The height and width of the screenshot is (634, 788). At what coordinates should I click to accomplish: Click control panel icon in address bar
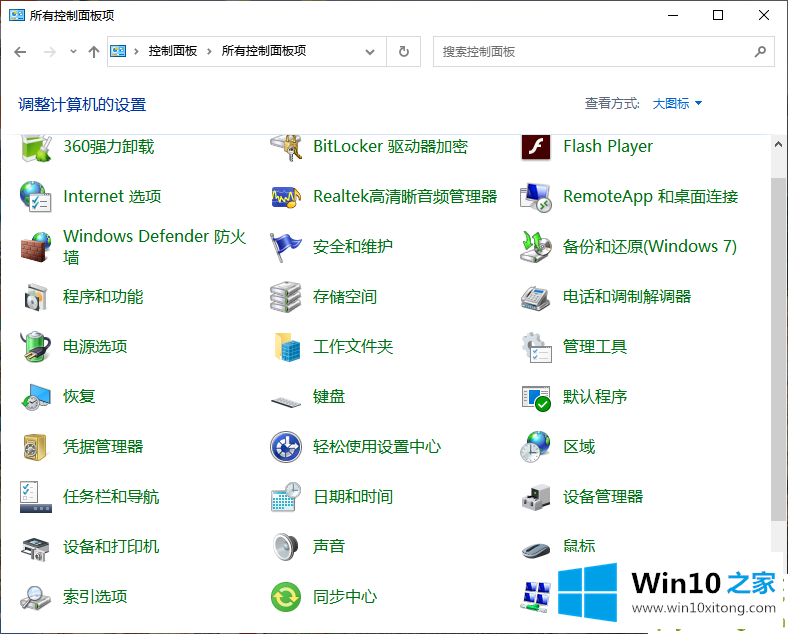(118, 51)
